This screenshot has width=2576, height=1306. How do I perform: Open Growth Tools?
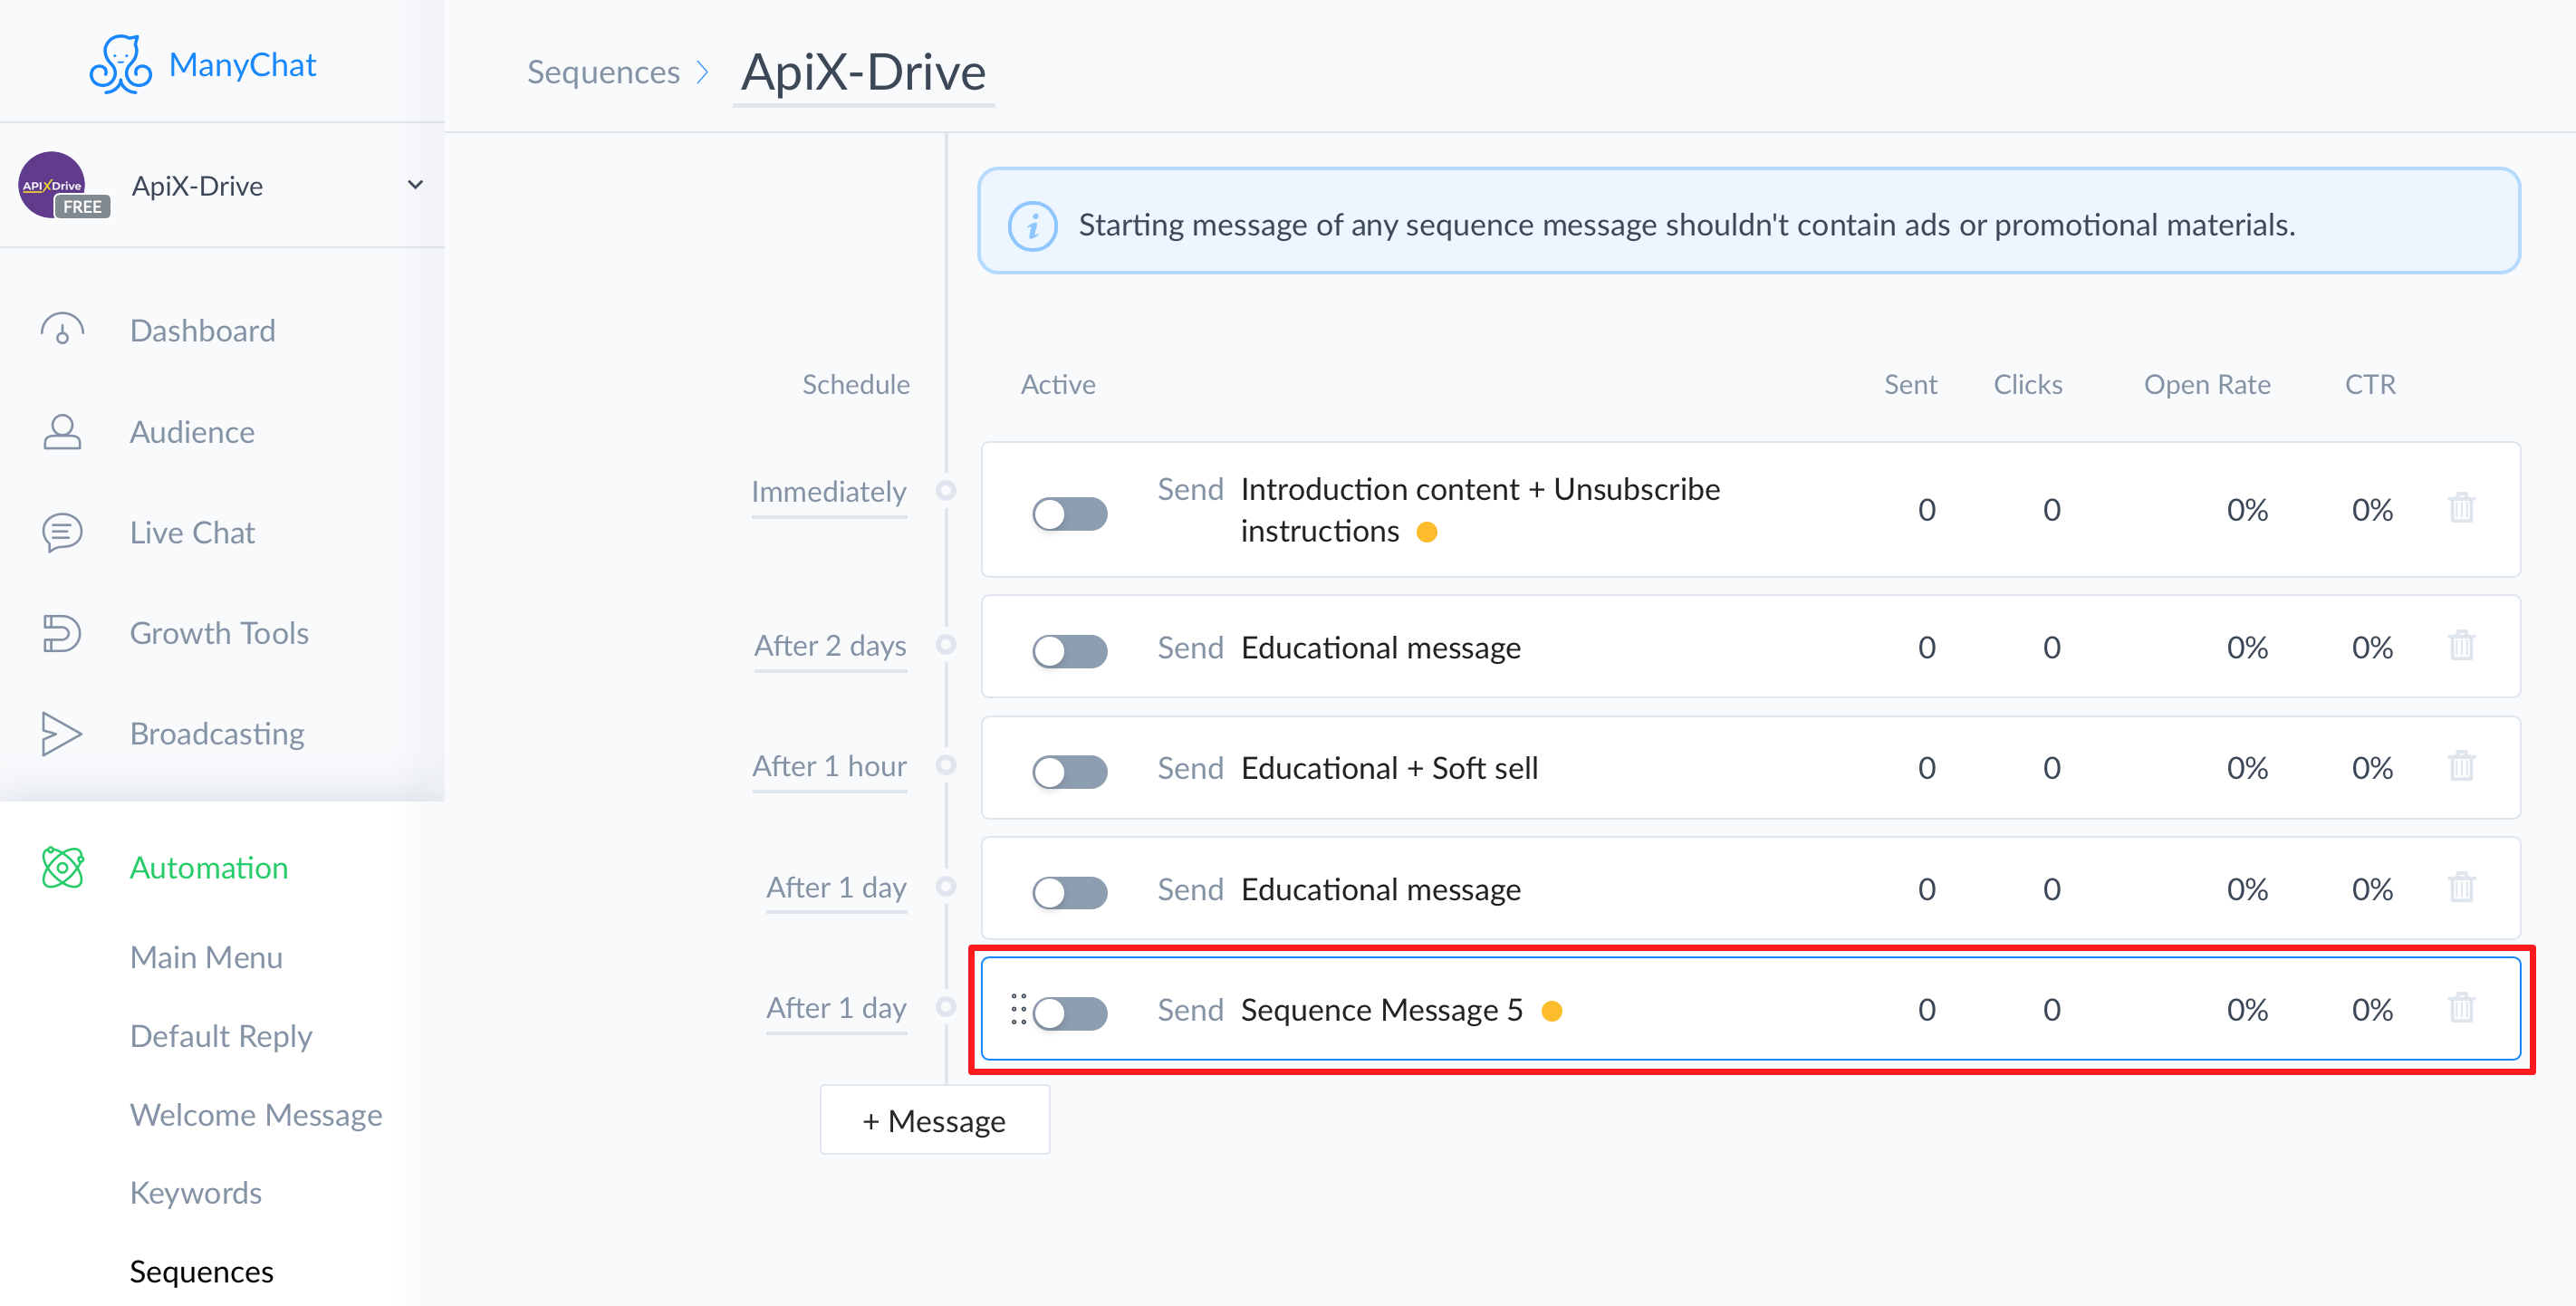219,633
